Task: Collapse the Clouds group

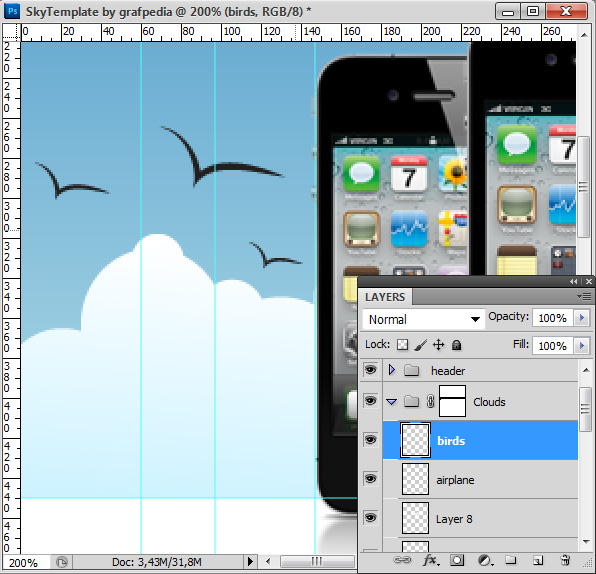Action: [392, 401]
